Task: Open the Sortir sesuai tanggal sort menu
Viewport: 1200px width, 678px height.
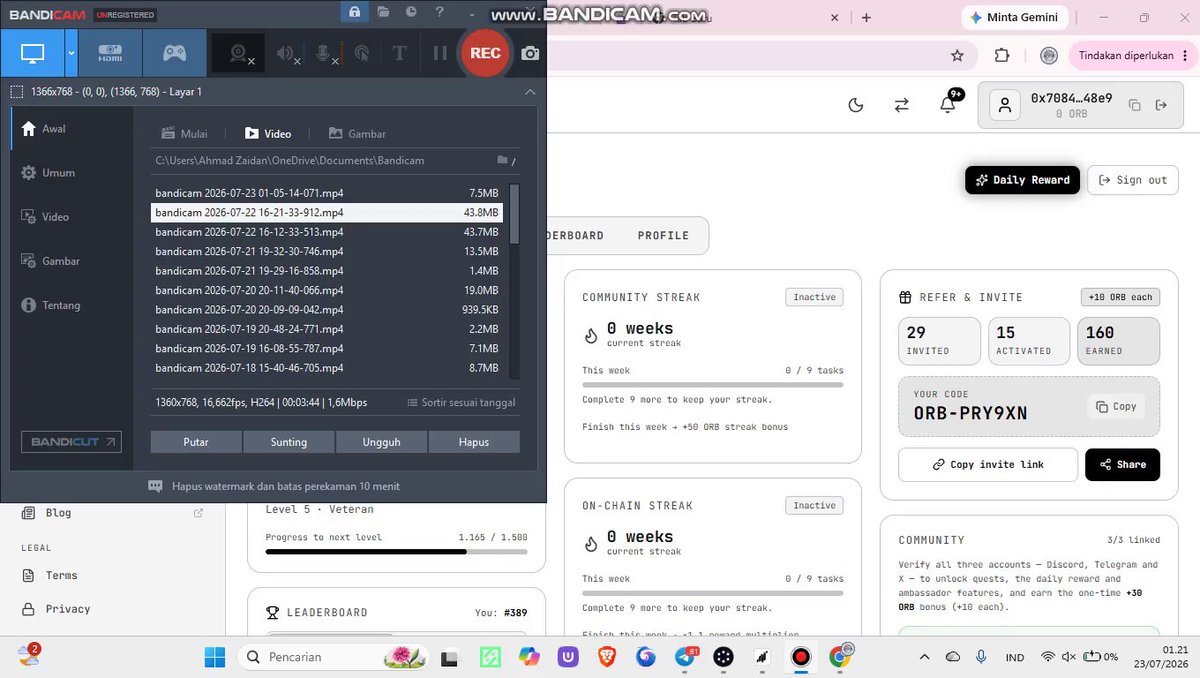Action: click(x=462, y=403)
